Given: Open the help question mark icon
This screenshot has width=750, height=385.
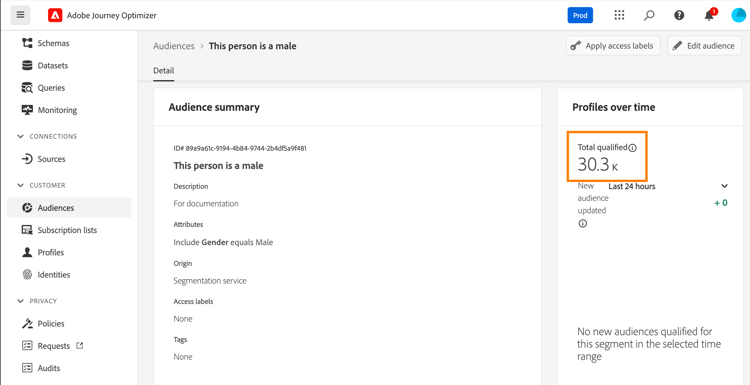Looking at the screenshot, I should 679,15.
